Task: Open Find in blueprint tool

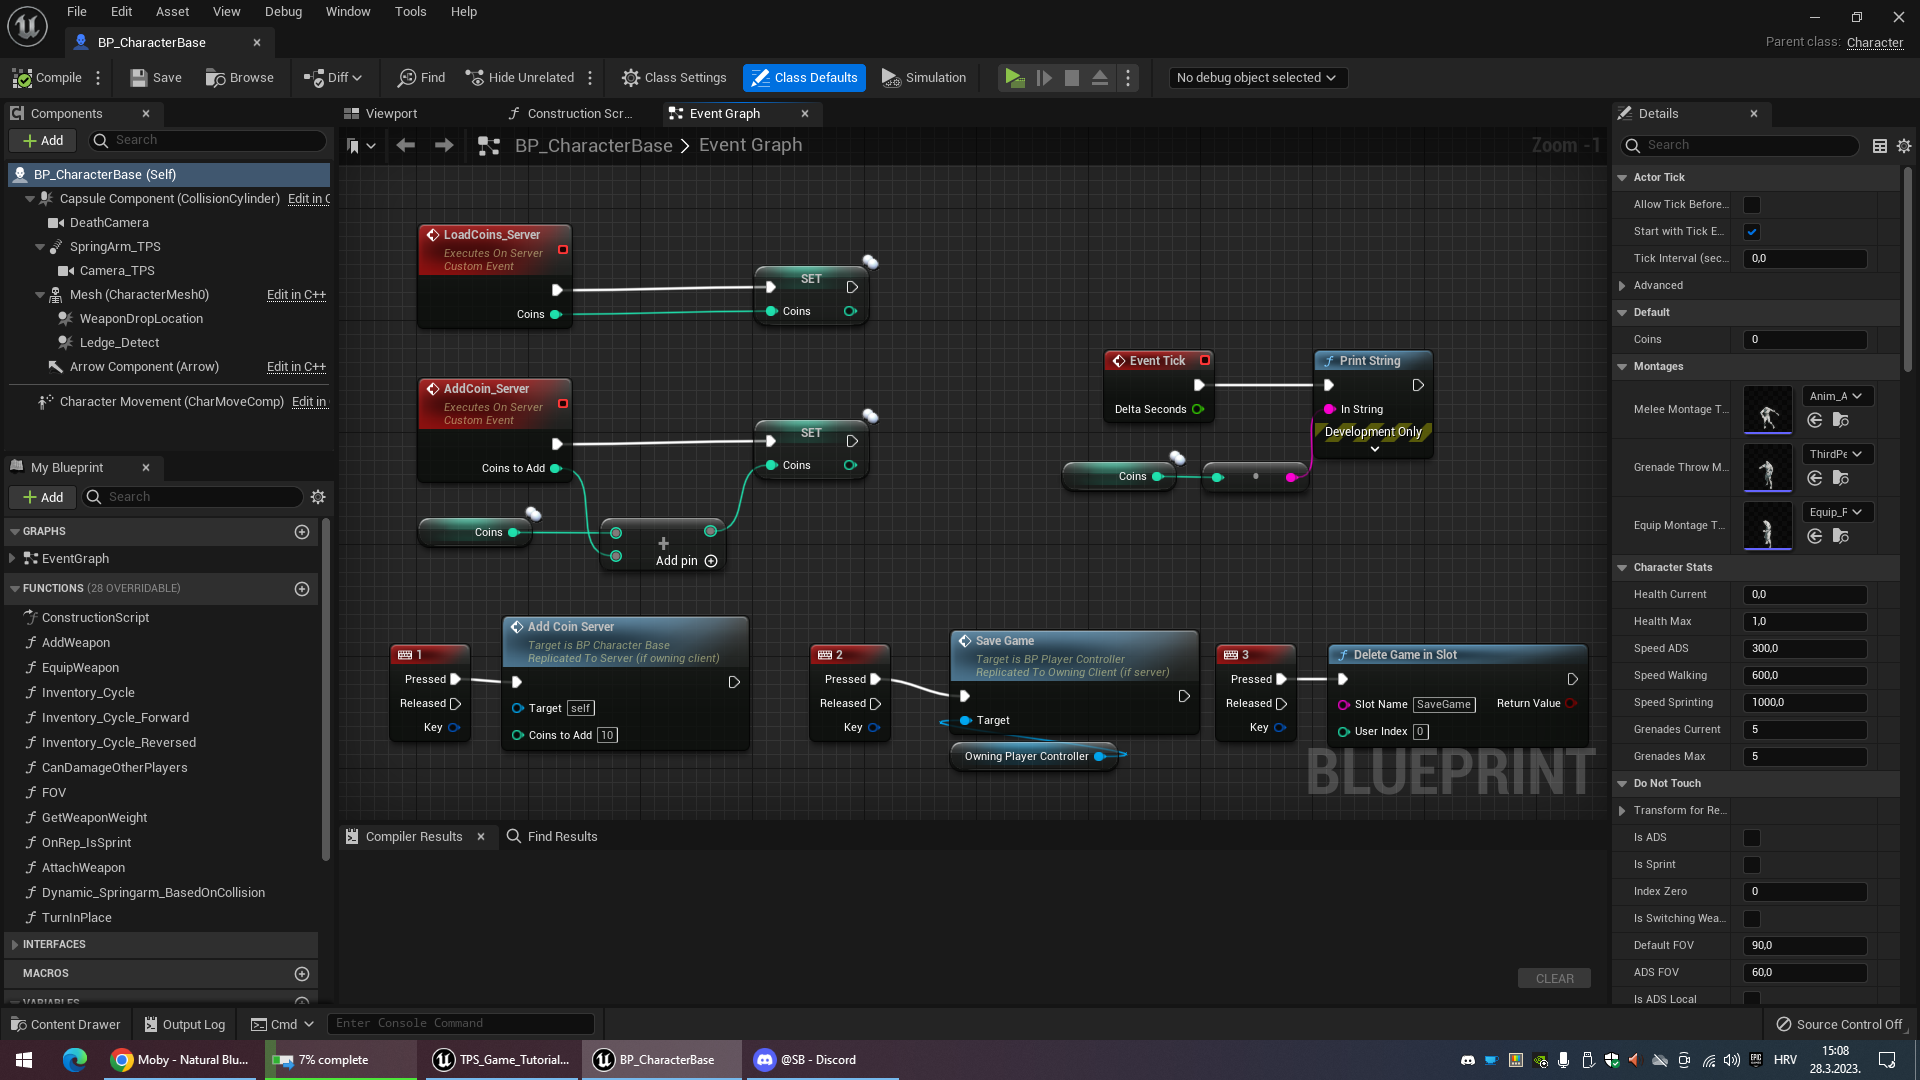Action: [x=420, y=78]
